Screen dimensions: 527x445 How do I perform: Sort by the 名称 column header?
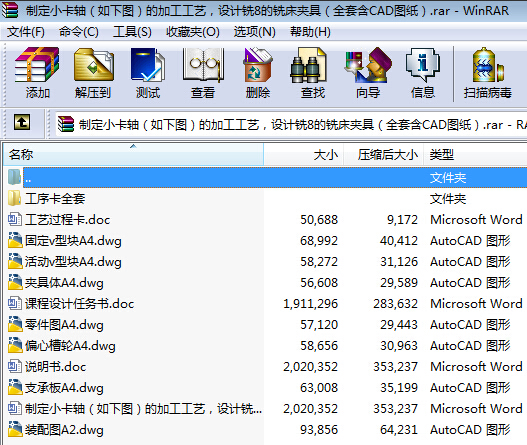click(133, 155)
